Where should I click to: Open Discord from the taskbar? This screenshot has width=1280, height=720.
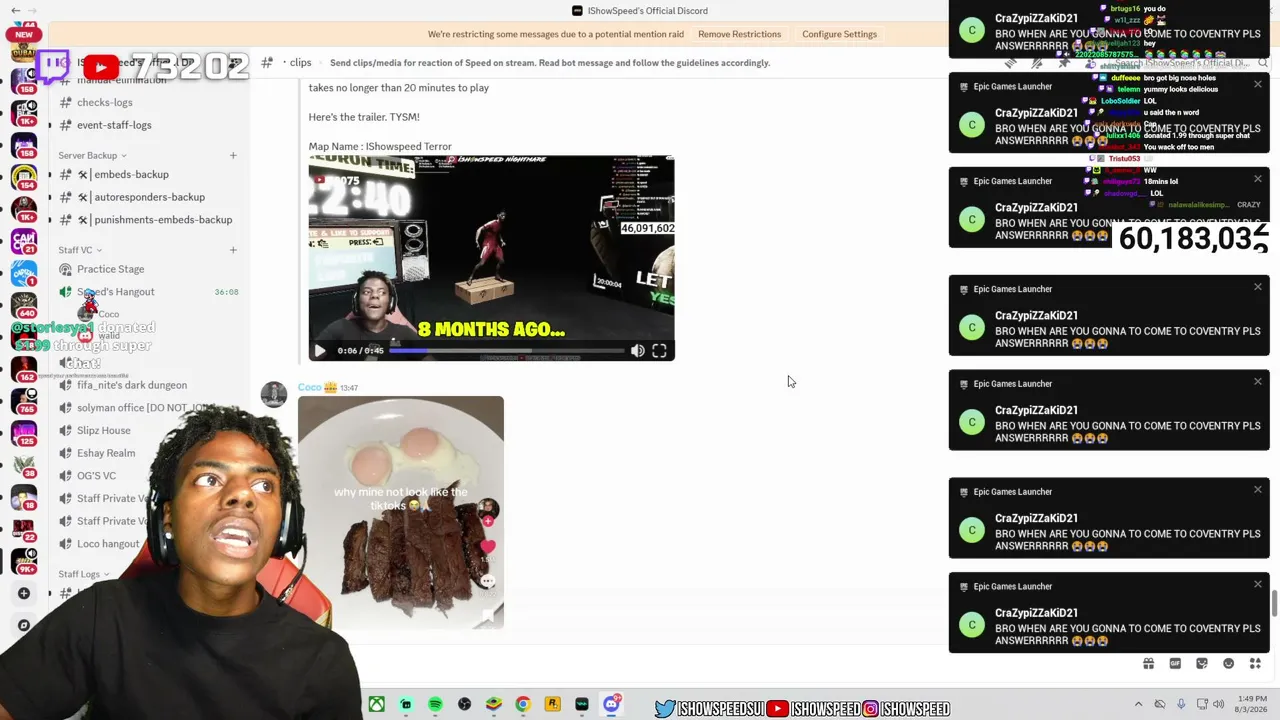pyautogui.click(x=611, y=705)
